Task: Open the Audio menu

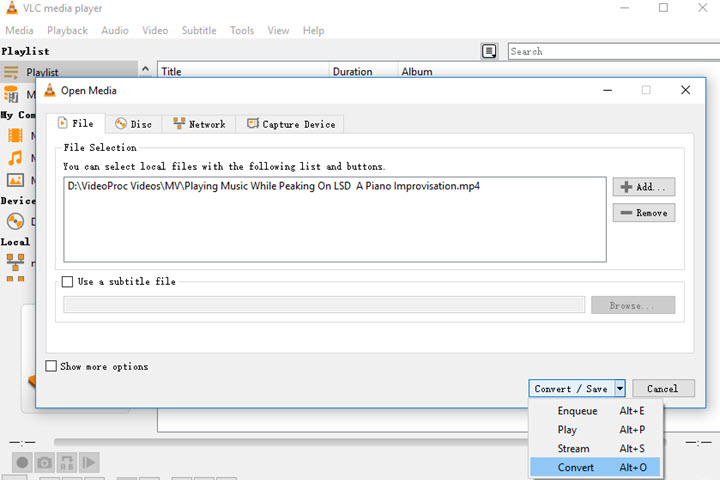Action: (x=115, y=30)
